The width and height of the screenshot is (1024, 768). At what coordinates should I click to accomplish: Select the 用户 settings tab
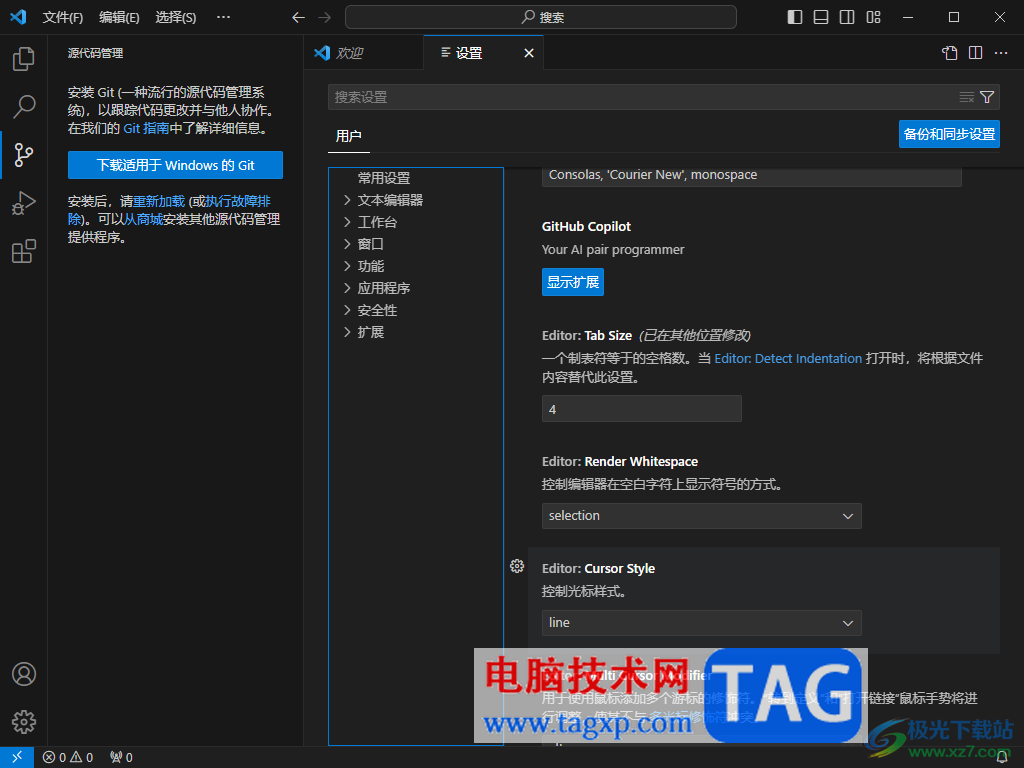click(x=349, y=136)
